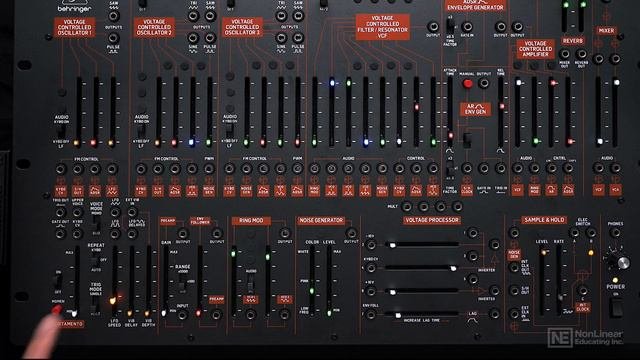Flip the VCO 2 audio/LF switch
The image size is (640, 360).
pyautogui.click(x=141, y=131)
